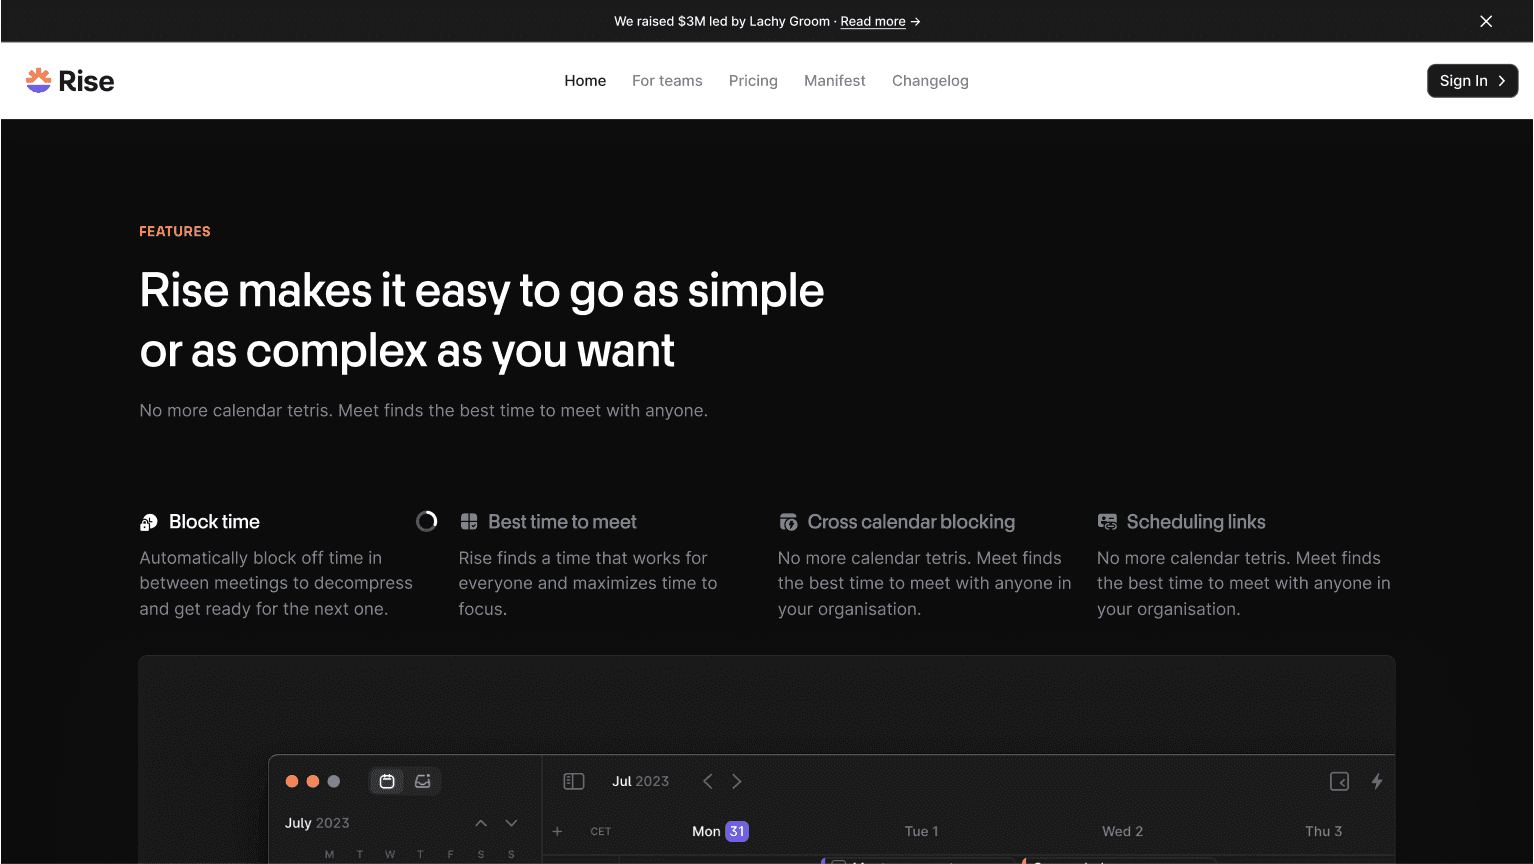Click the circular progress indicator beside Block time

pyautogui.click(x=427, y=521)
